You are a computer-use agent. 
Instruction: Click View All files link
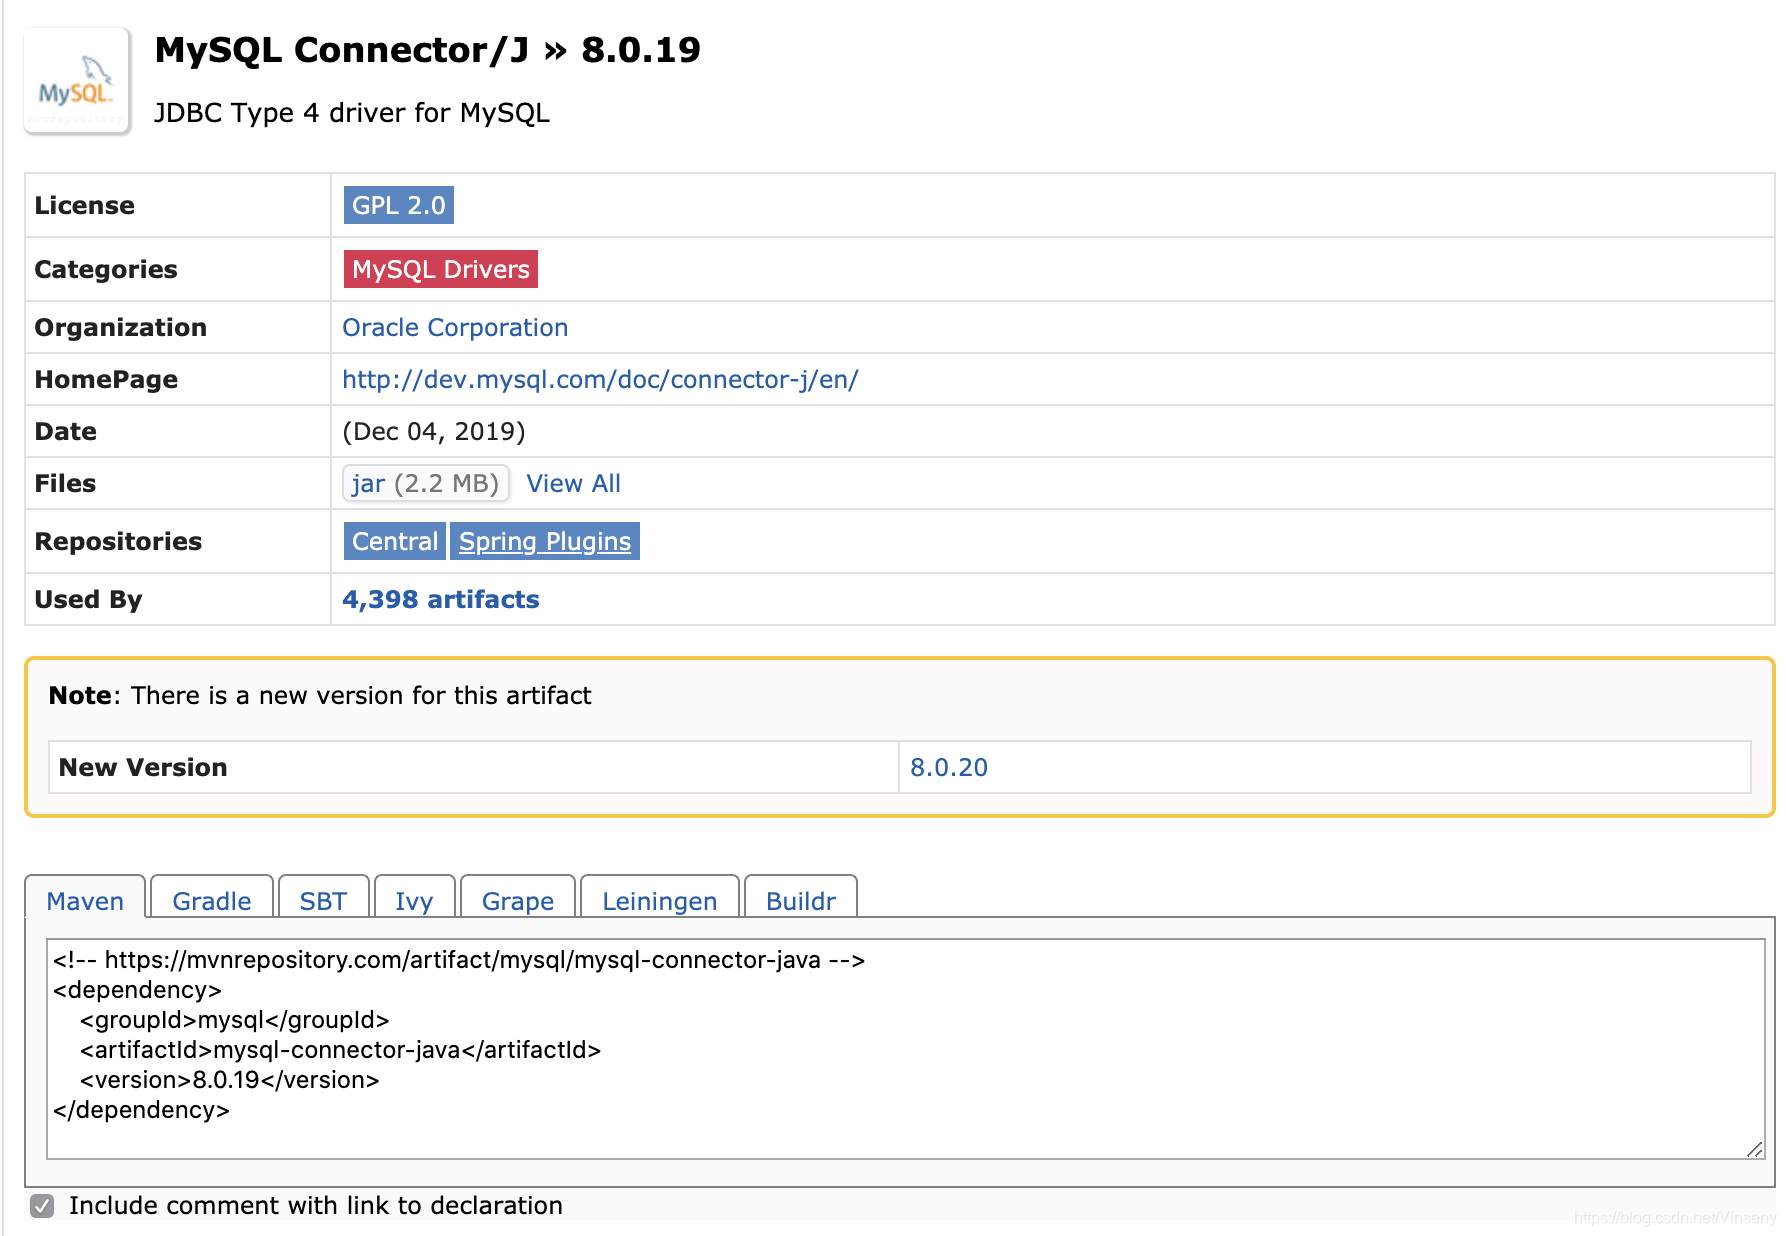[x=574, y=484]
